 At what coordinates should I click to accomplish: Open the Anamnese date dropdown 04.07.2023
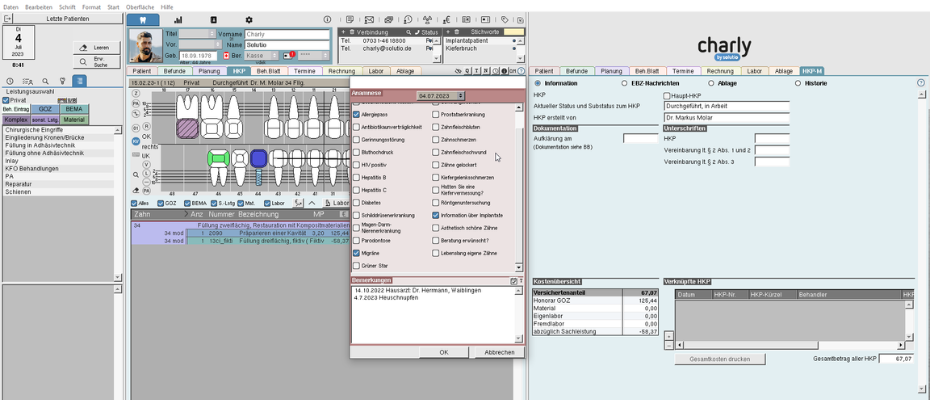click(x=441, y=95)
